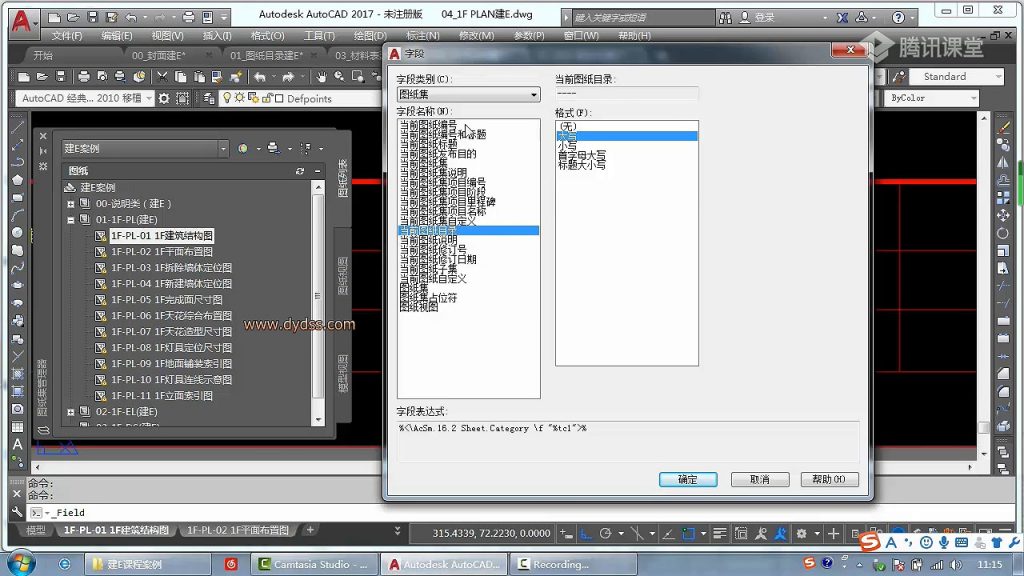Click the 取消 button in field dialog

(x=760, y=479)
